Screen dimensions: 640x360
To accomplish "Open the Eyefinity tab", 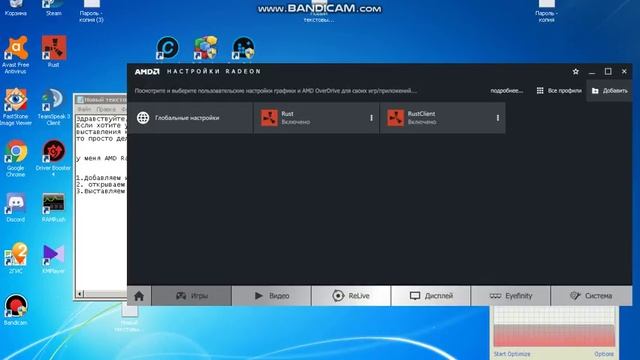I will (511, 296).
